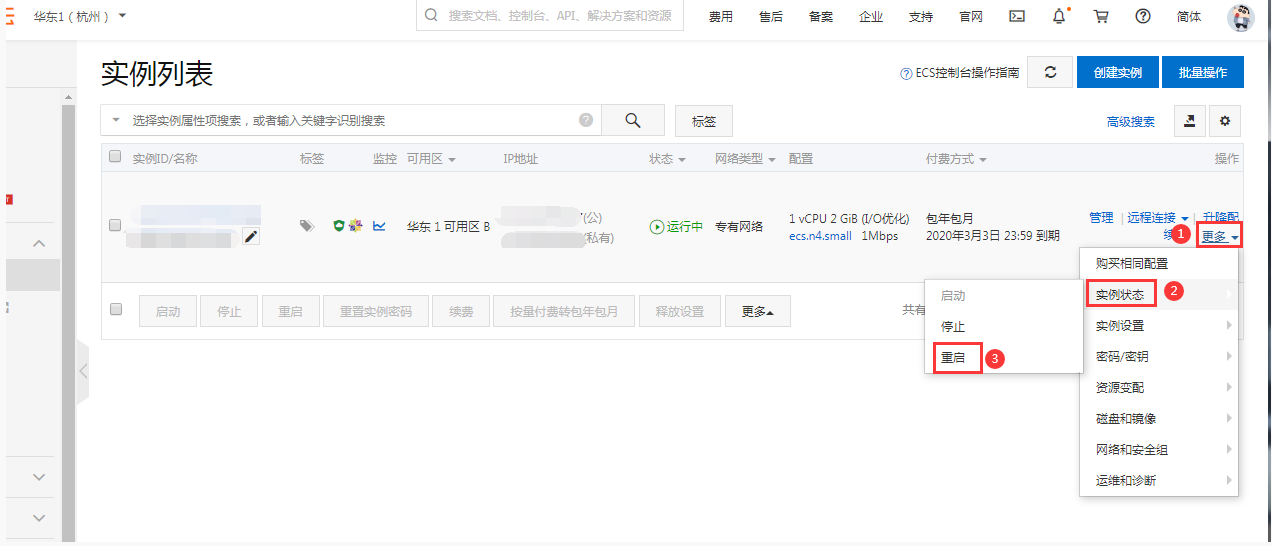Click the 创建实例 button

[x=1117, y=72]
